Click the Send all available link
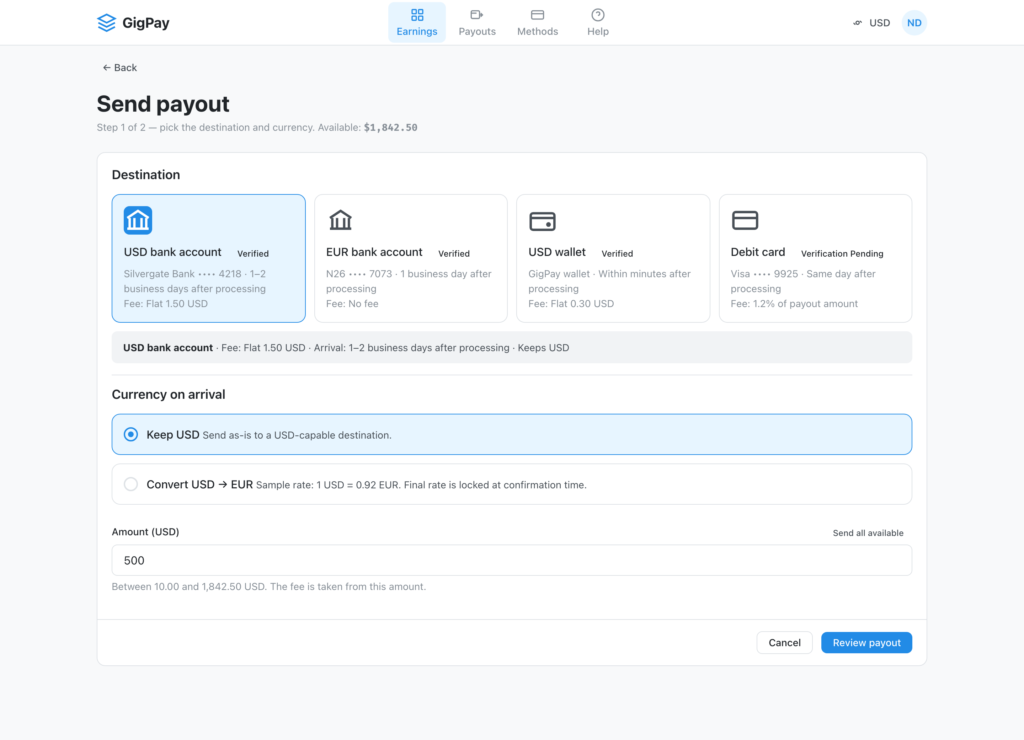 click(x=868, y=533)
